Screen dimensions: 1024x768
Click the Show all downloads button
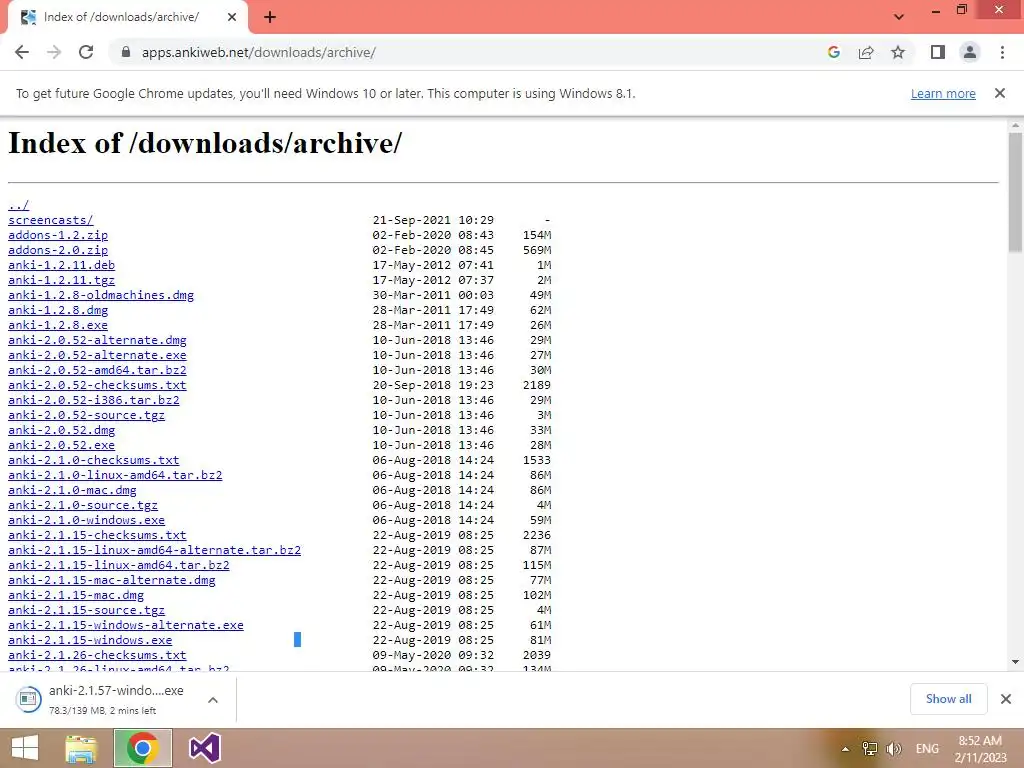click(948, 699)
